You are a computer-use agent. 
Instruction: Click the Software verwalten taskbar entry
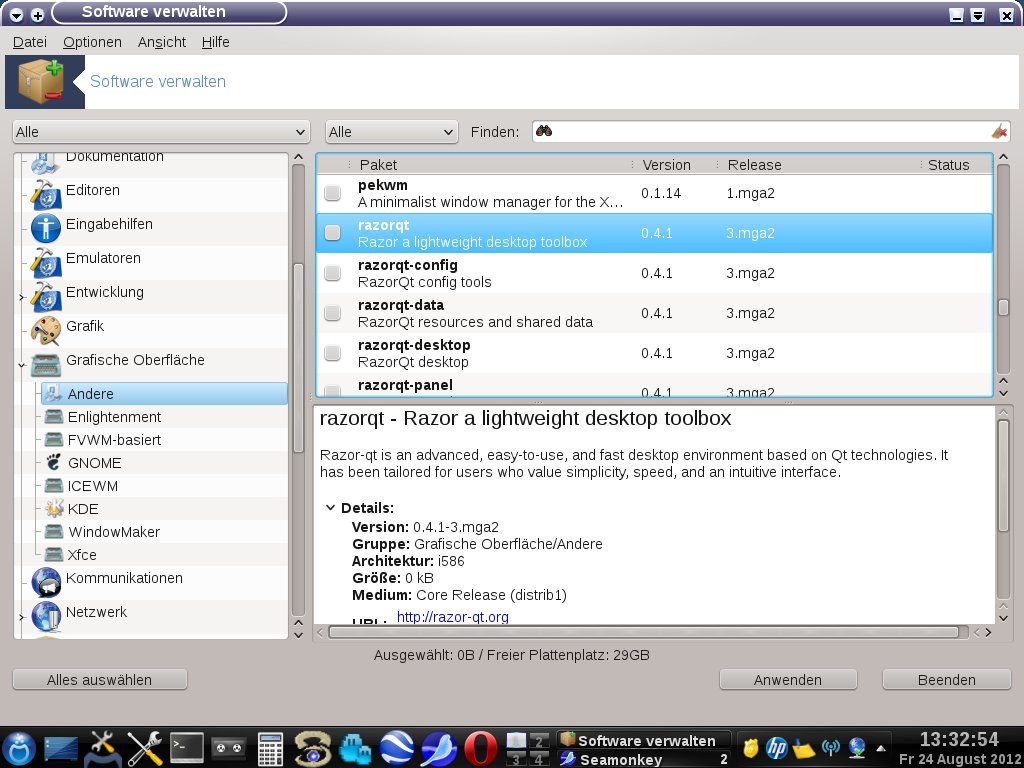tap(644, 740)
